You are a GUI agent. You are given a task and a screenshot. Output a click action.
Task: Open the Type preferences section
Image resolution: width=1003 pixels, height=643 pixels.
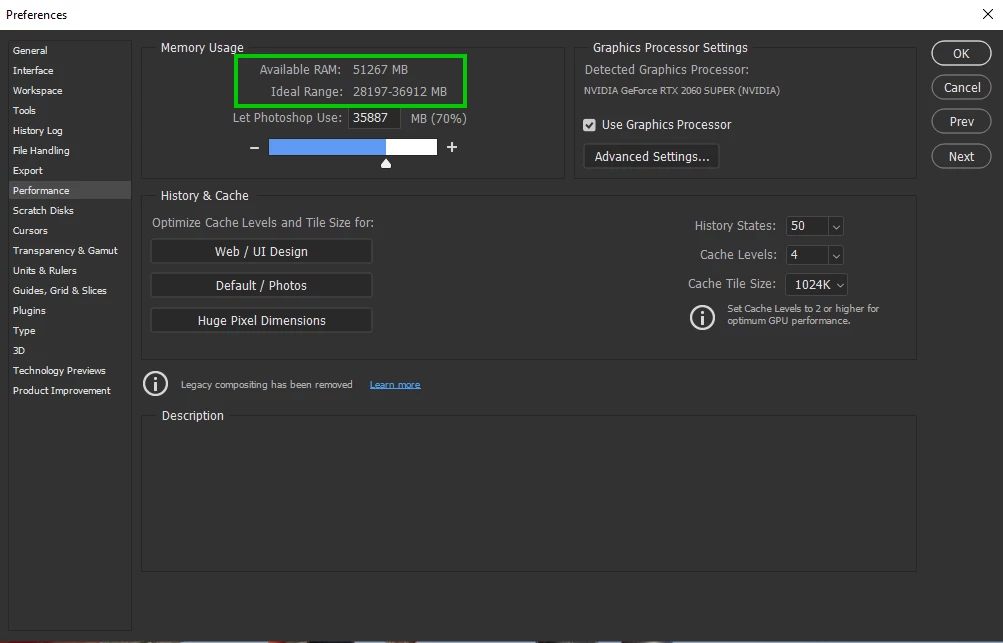(24, 331)
